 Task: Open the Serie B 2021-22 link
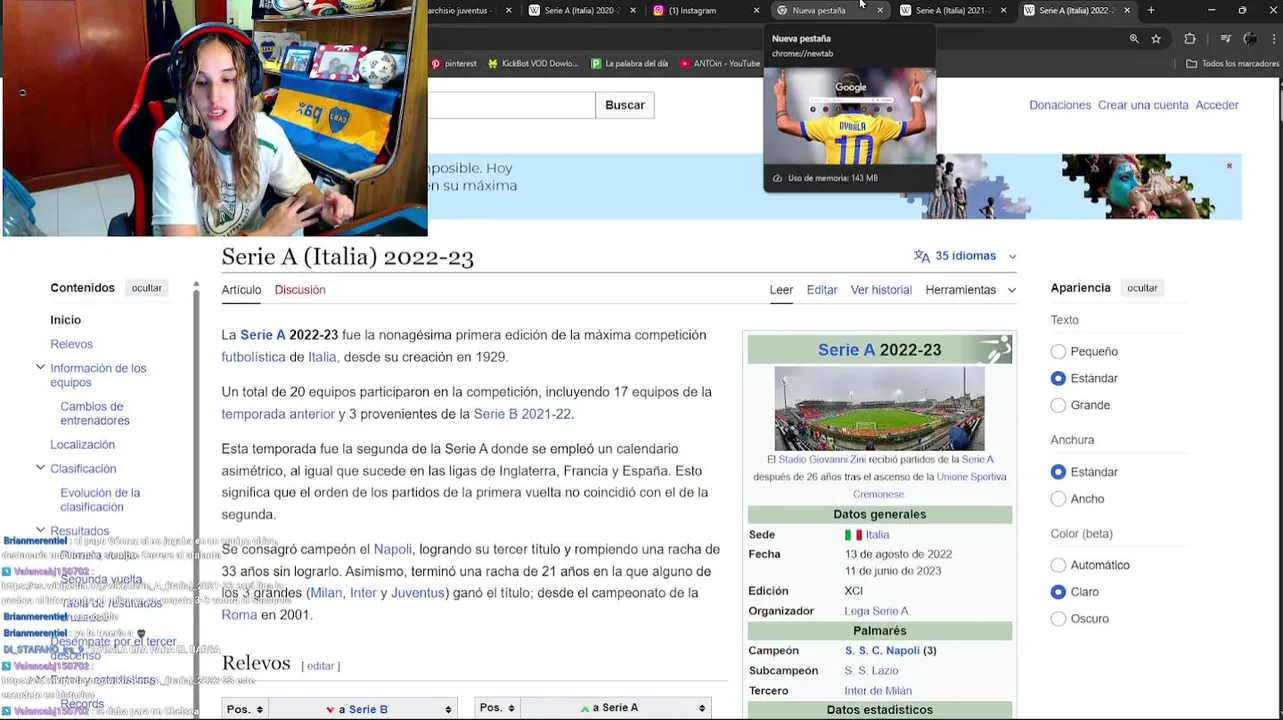click(522, 414)
